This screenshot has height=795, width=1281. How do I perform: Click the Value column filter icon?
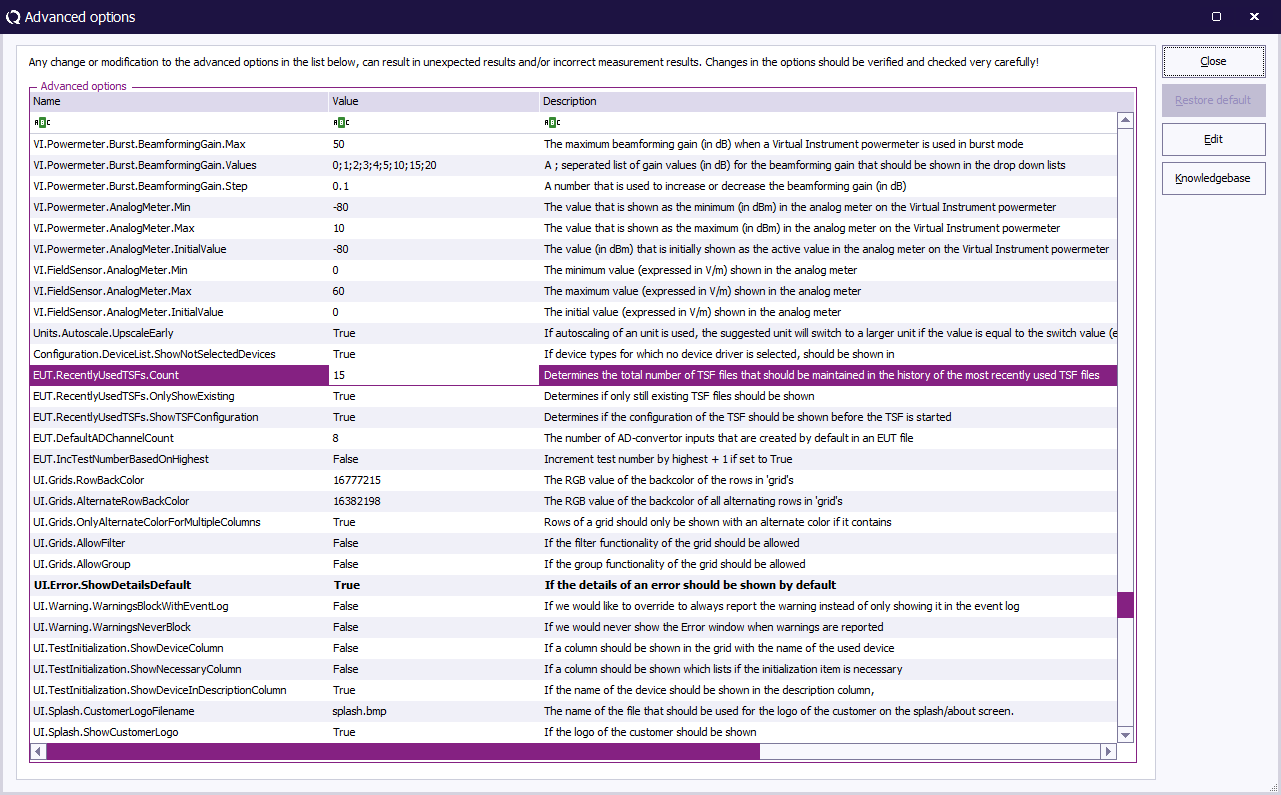pyautogui.click(x=340, y=122)
